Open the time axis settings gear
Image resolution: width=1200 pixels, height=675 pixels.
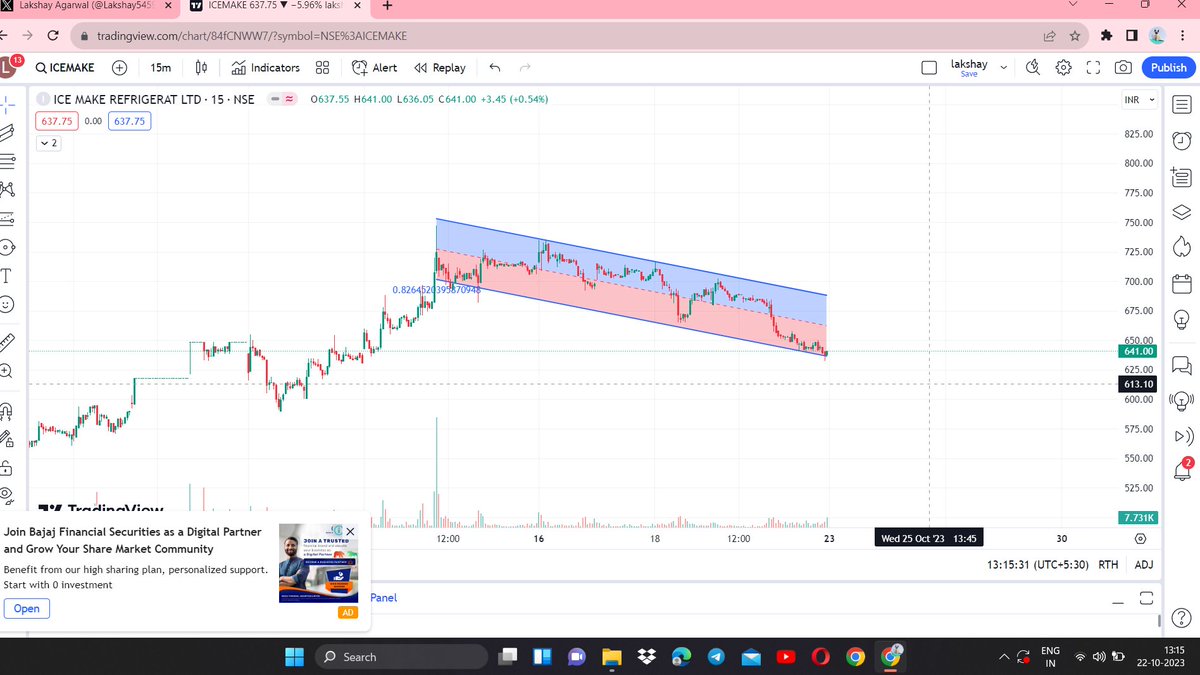pyautogui.click(x=1140, y=538)
